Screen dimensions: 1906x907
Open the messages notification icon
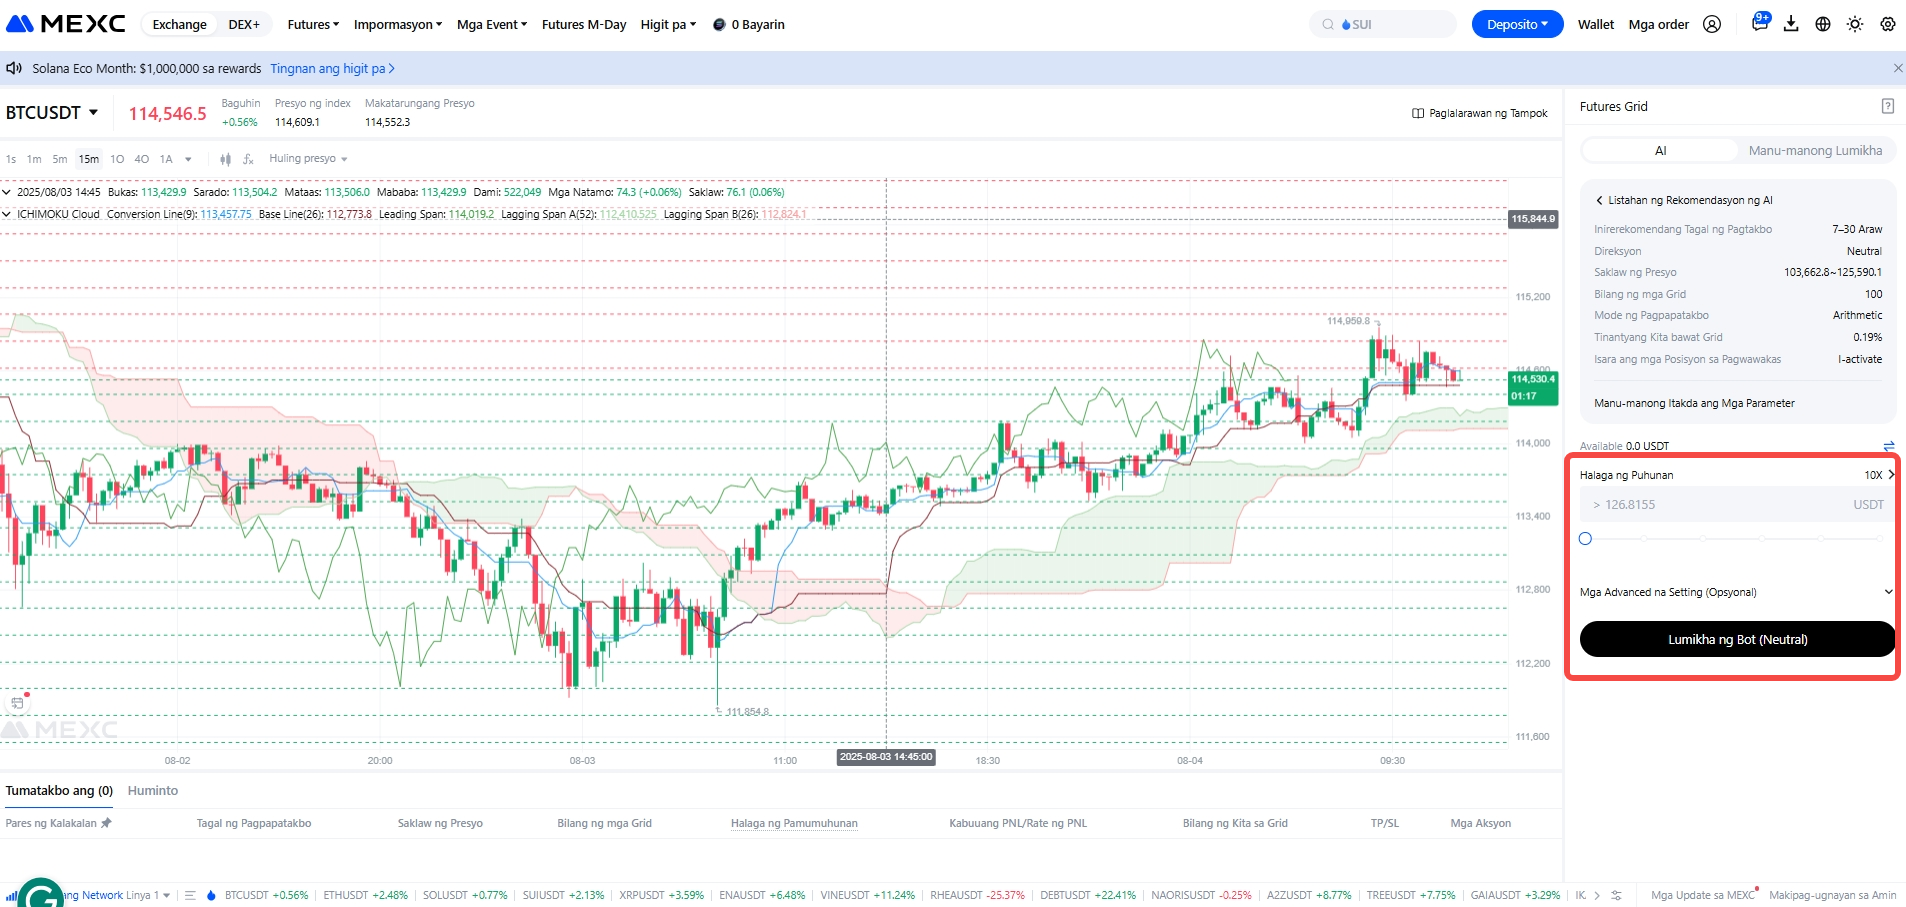pyautogui.click(x=1760, y=22)
